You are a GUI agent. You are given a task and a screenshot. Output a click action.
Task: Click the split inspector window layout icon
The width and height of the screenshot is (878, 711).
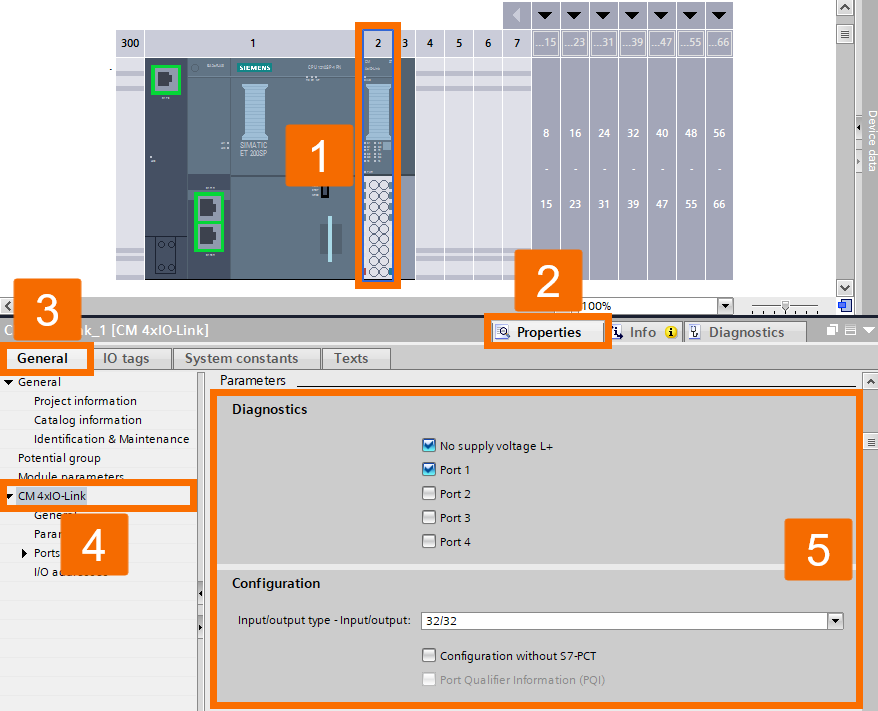(850, 330)
